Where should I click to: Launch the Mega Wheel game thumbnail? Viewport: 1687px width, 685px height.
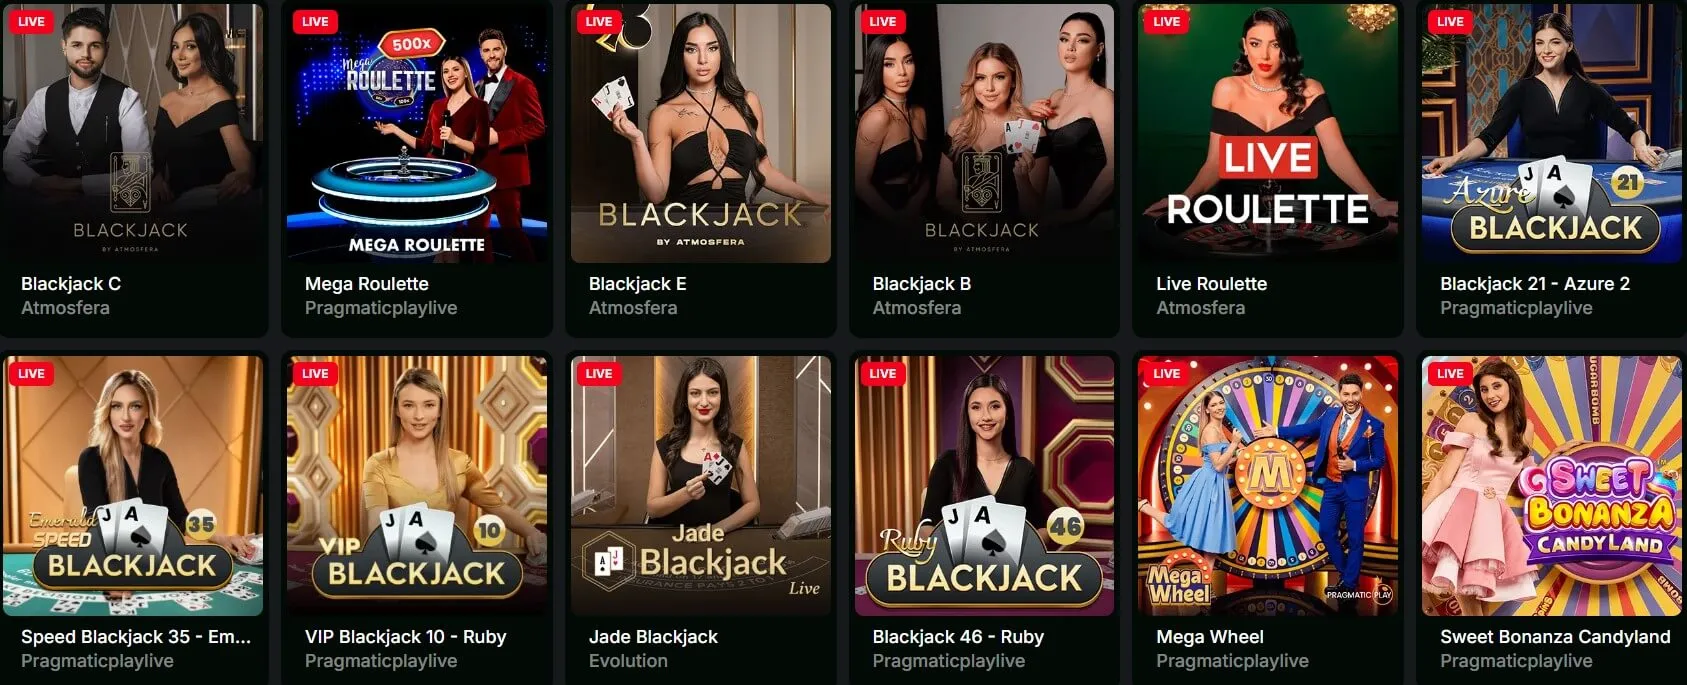1268,486
